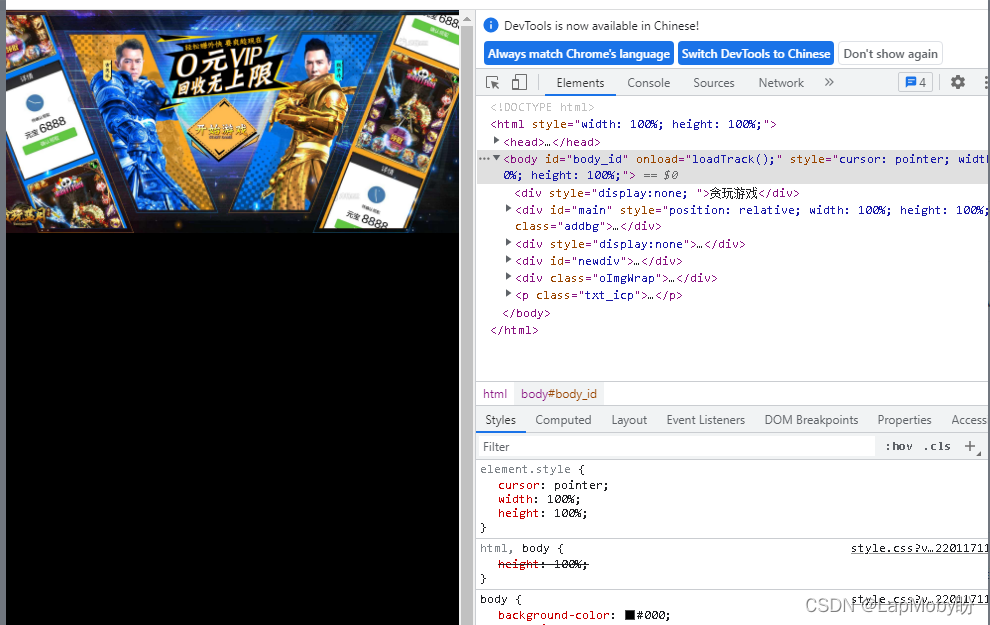Image resolution: width=990 pixels, height=625 pixels.
Task: Click the struck-through height: 100% declaration
Action: click(x=542, y=564)
